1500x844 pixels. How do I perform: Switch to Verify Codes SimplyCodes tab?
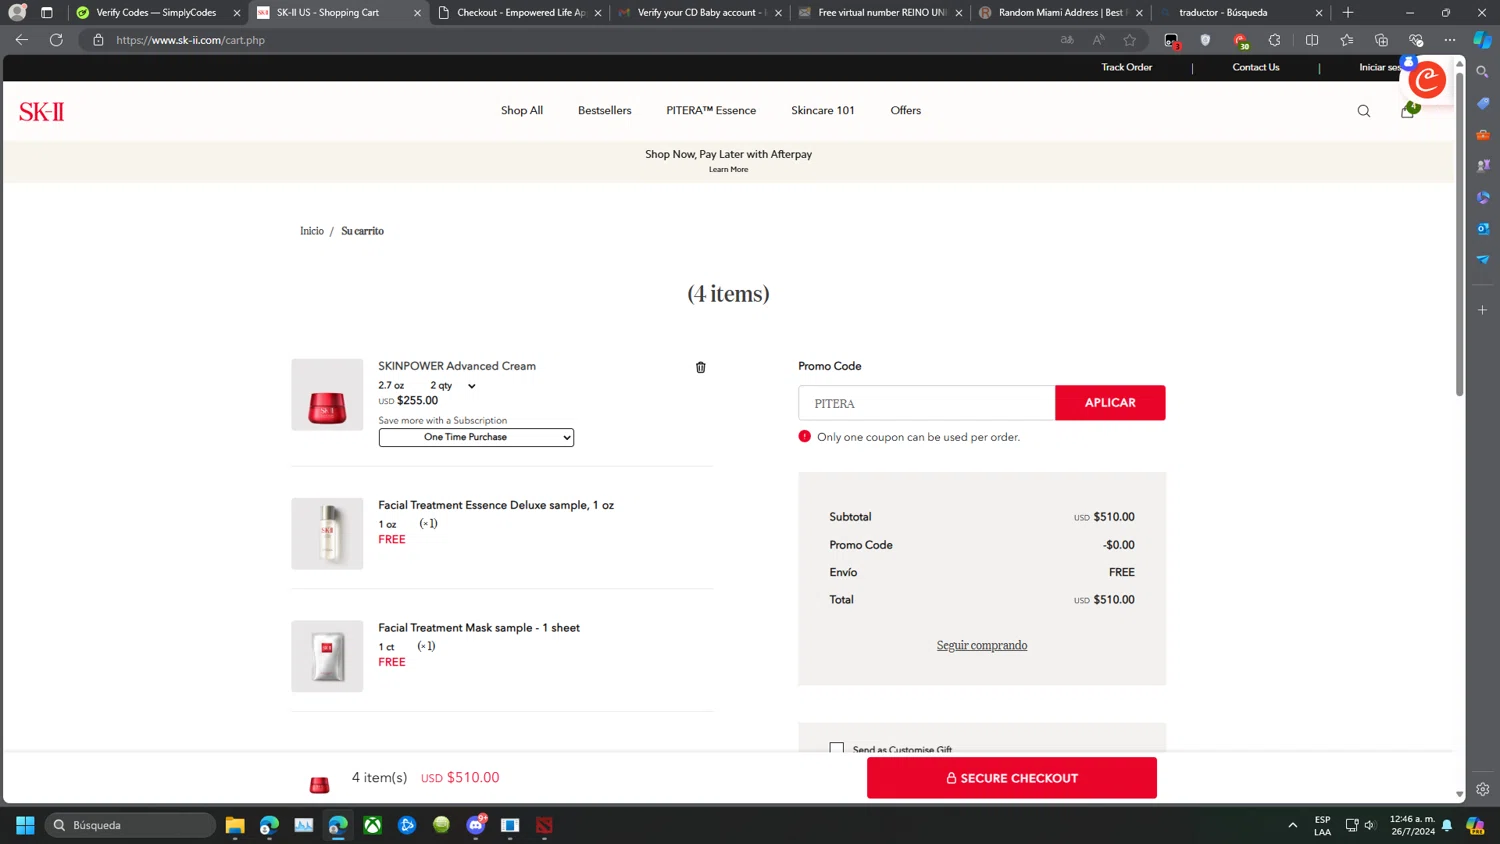(156, 12)
